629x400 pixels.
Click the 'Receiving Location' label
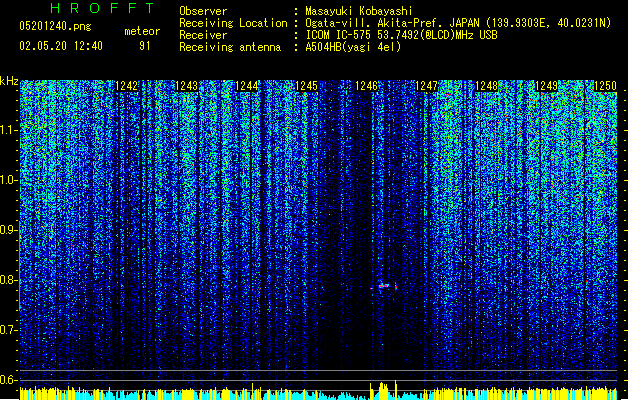[x=233, y=23]
